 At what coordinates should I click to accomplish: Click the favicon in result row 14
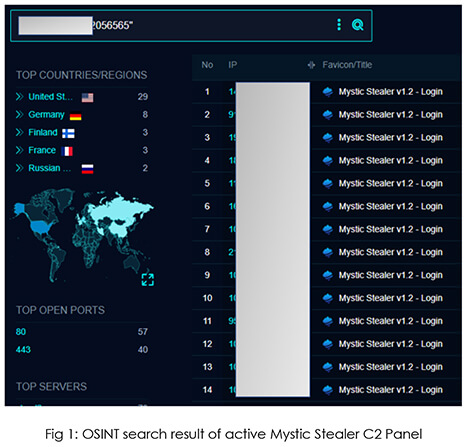coord(328,390)
